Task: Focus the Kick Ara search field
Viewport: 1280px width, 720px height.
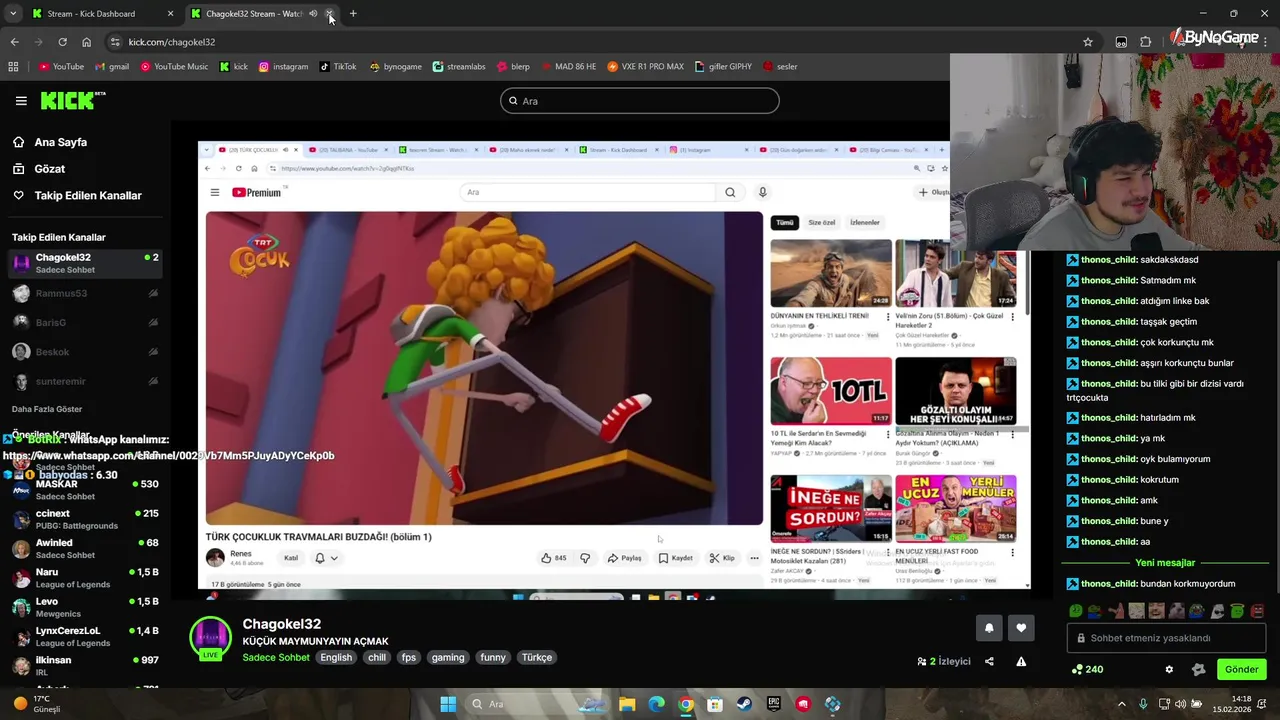Action: coord(640,101)
